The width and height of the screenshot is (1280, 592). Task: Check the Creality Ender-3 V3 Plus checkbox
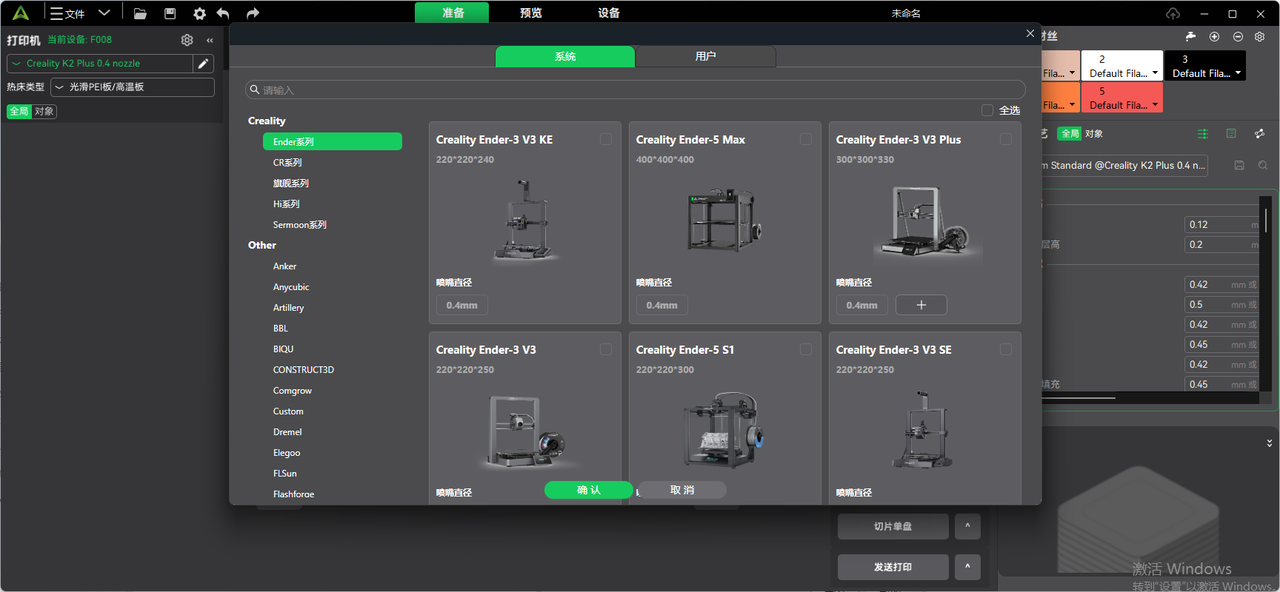[x=1006, y=139]
